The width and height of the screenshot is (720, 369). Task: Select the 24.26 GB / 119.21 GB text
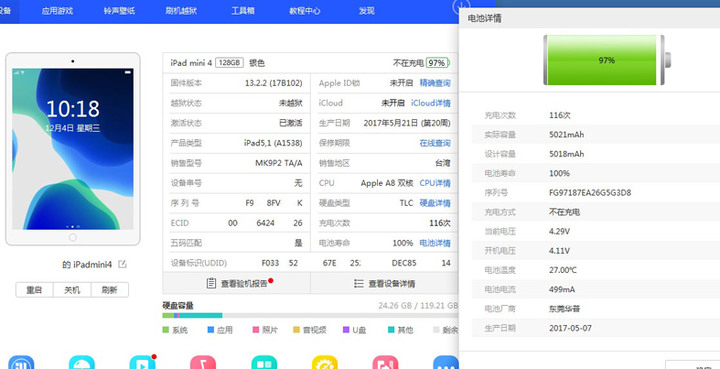(x=418, y=305)
